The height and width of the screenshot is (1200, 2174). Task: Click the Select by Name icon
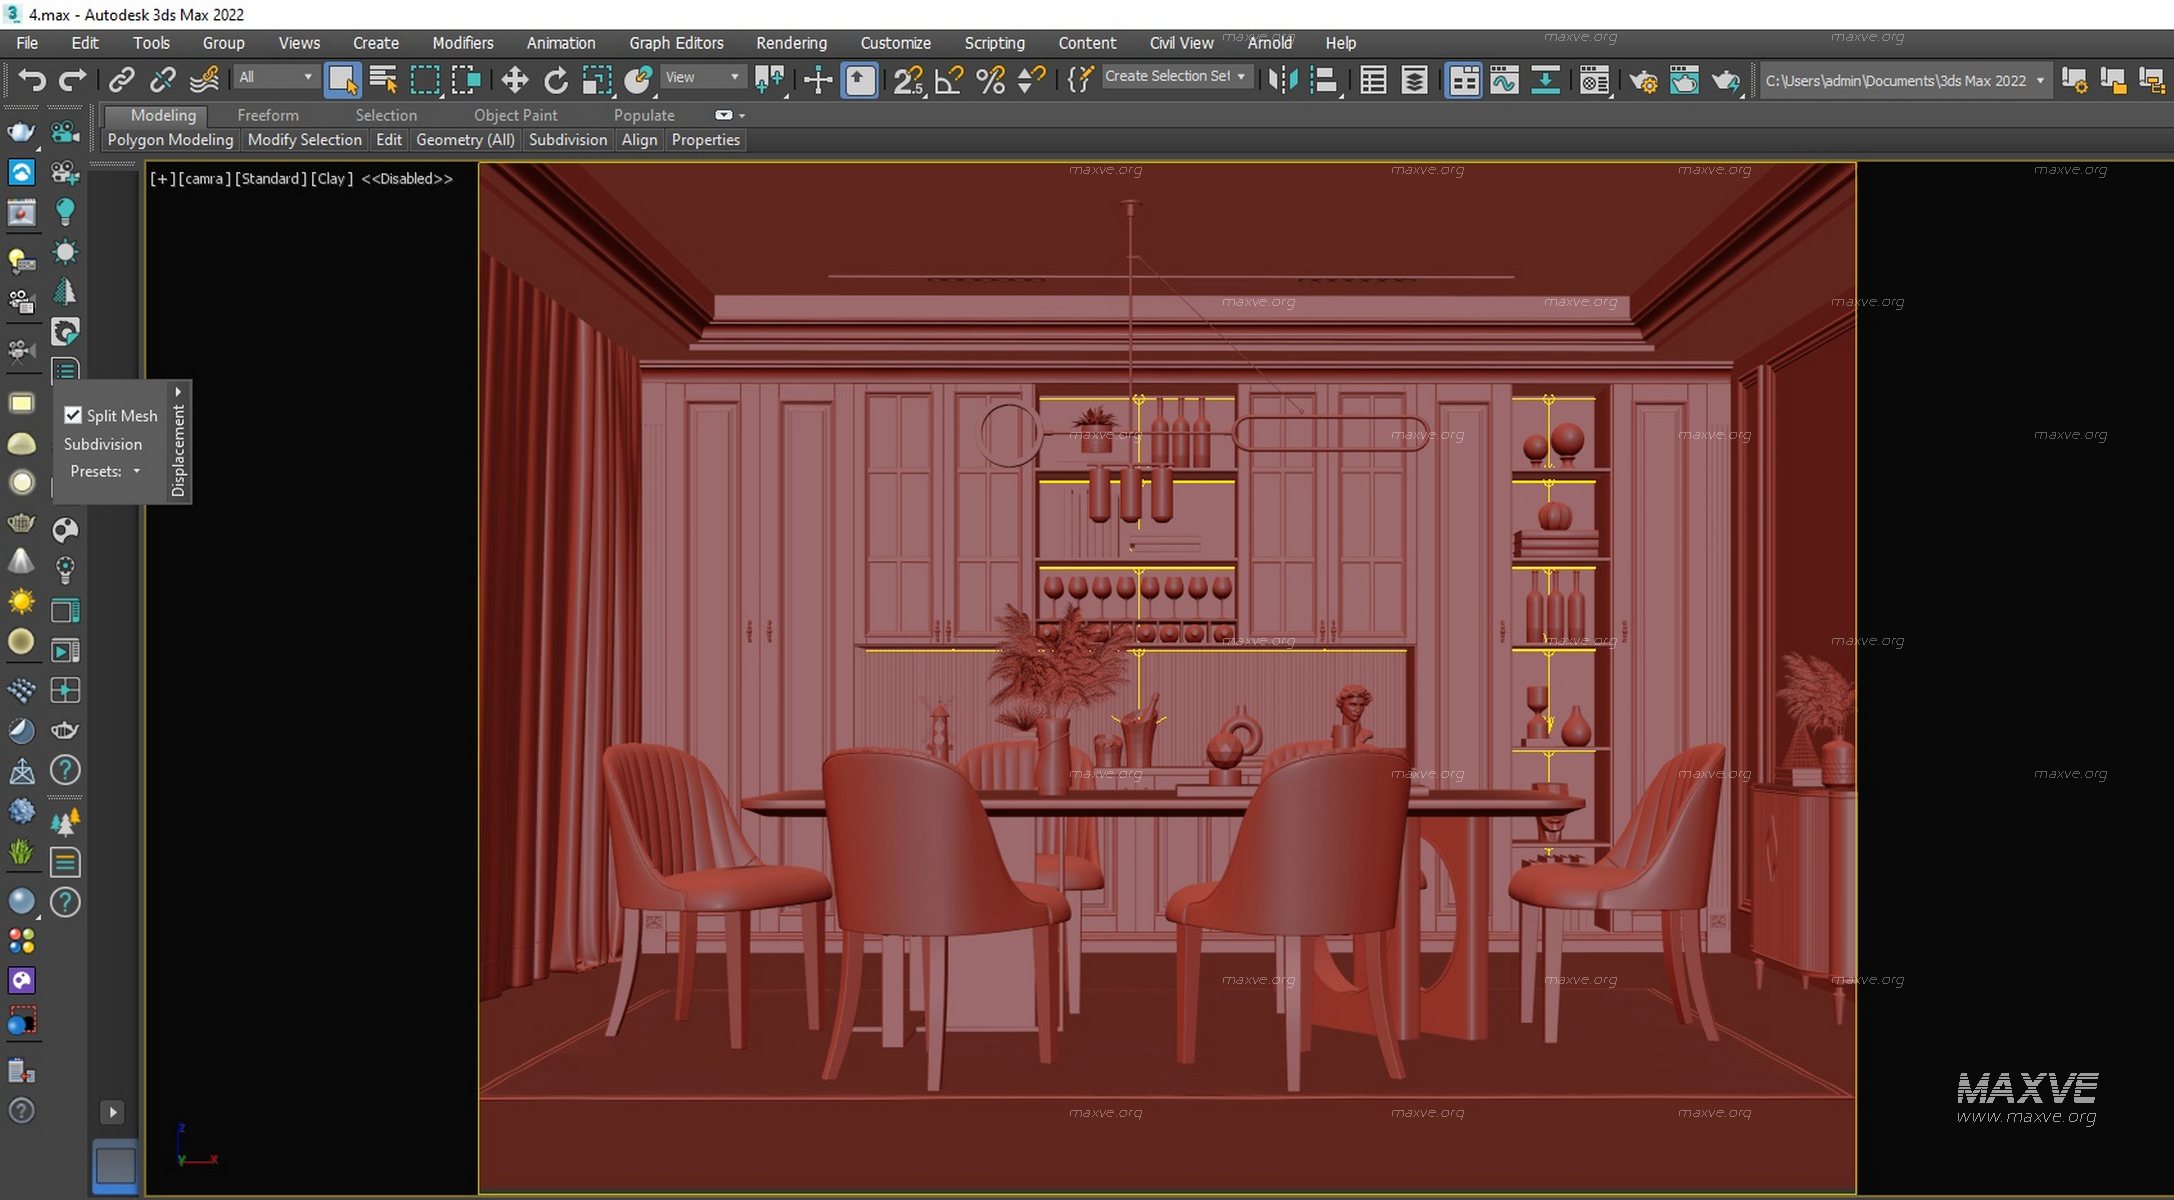383,79
